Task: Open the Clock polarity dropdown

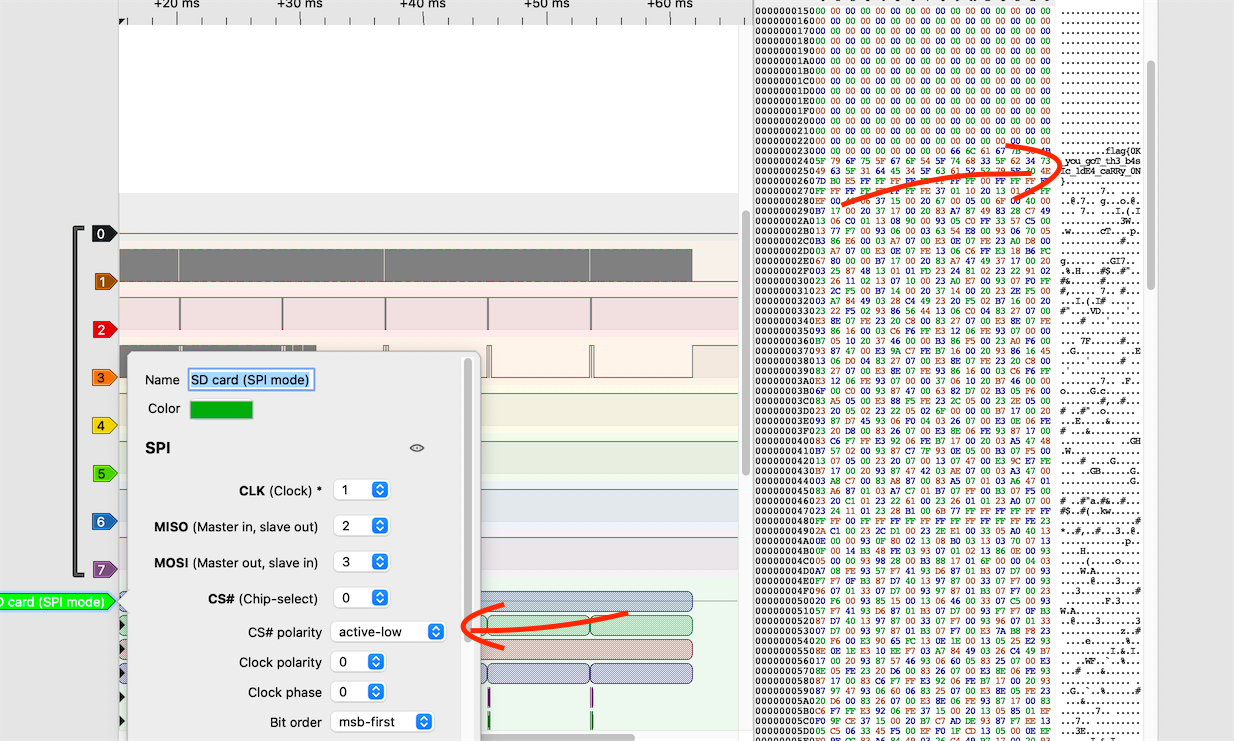Action: (x=358, y=662)
